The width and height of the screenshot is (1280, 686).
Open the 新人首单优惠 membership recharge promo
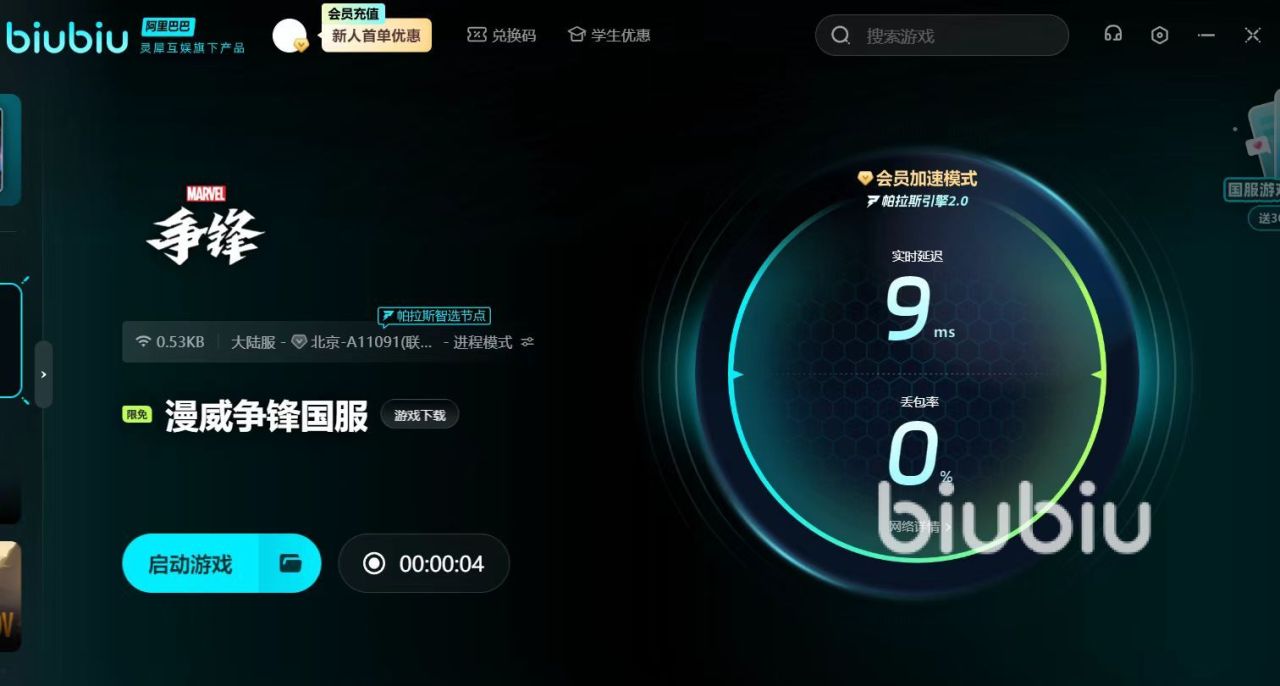point(376,36)
